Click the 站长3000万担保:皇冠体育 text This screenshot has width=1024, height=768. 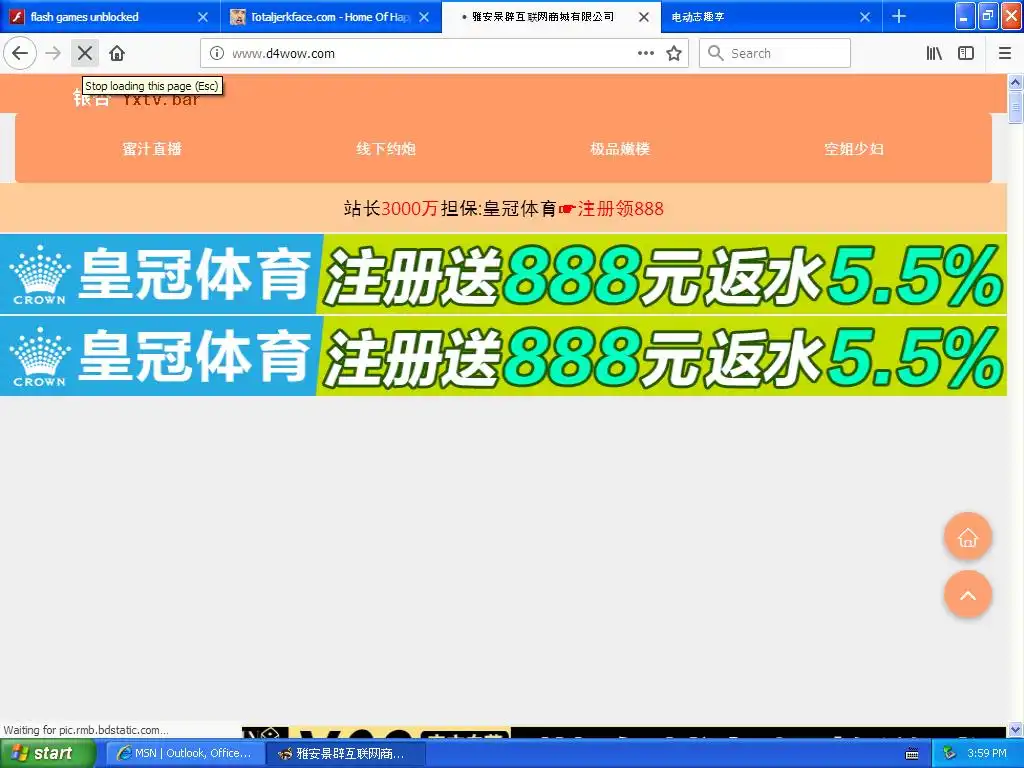(450, 209)
